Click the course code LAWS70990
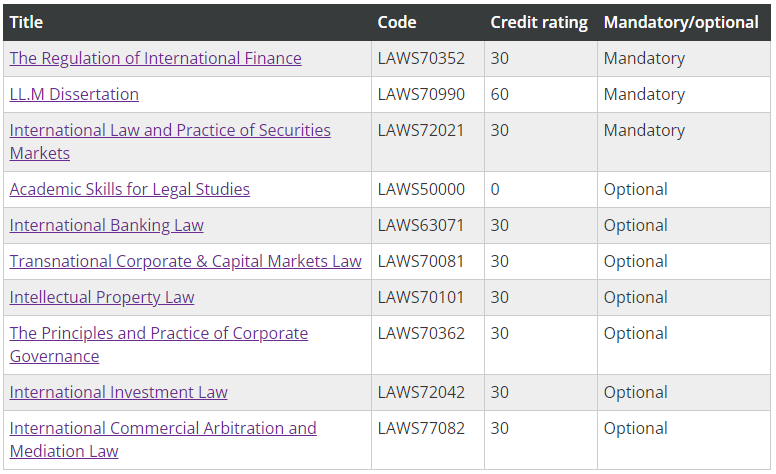 [421, 94]
